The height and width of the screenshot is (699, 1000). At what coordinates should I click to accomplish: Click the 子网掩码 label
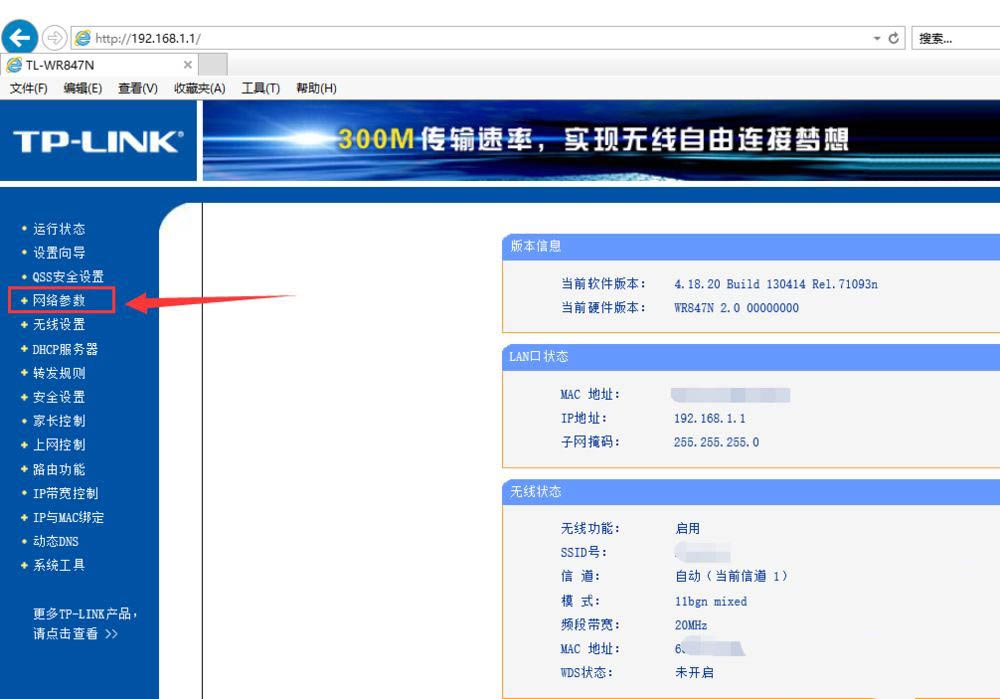pos(590,442)
